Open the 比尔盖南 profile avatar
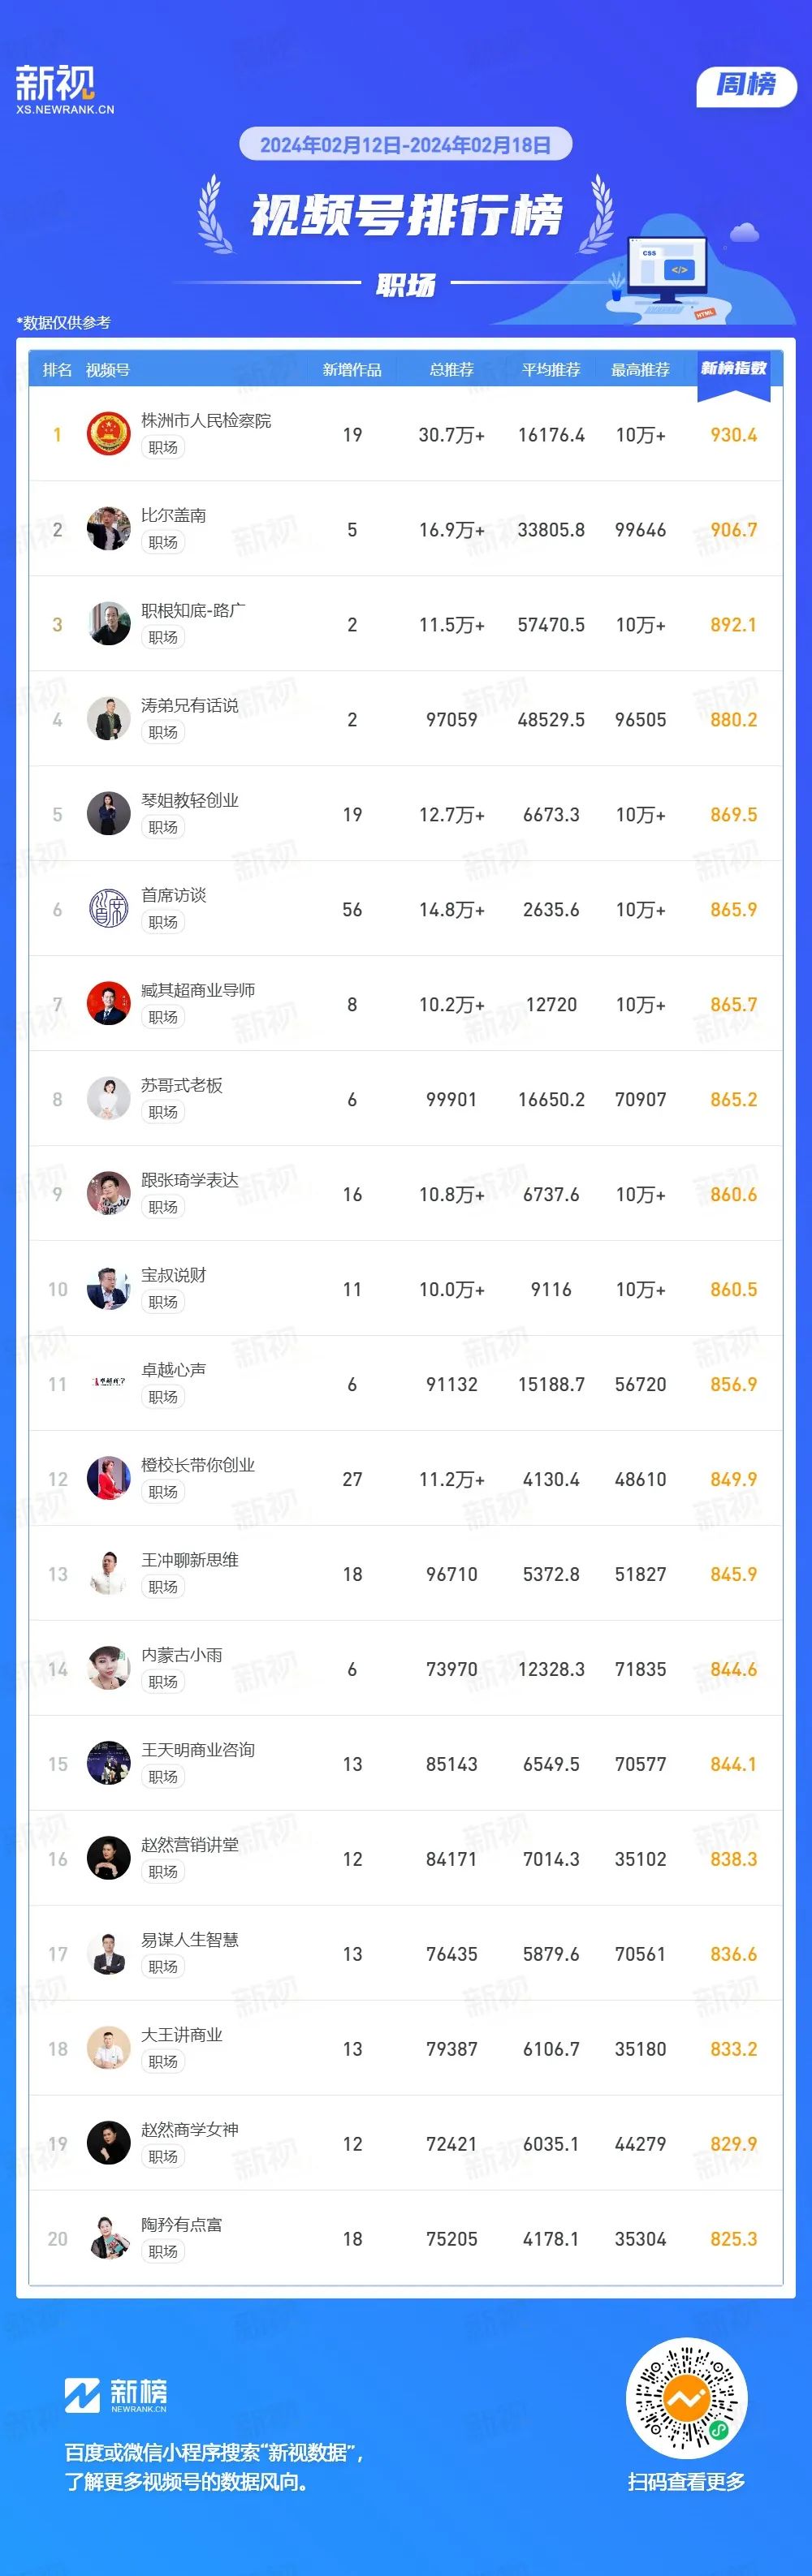This screenshot has width=812, height=2576. pyautogui.click(x=108, y=529)
